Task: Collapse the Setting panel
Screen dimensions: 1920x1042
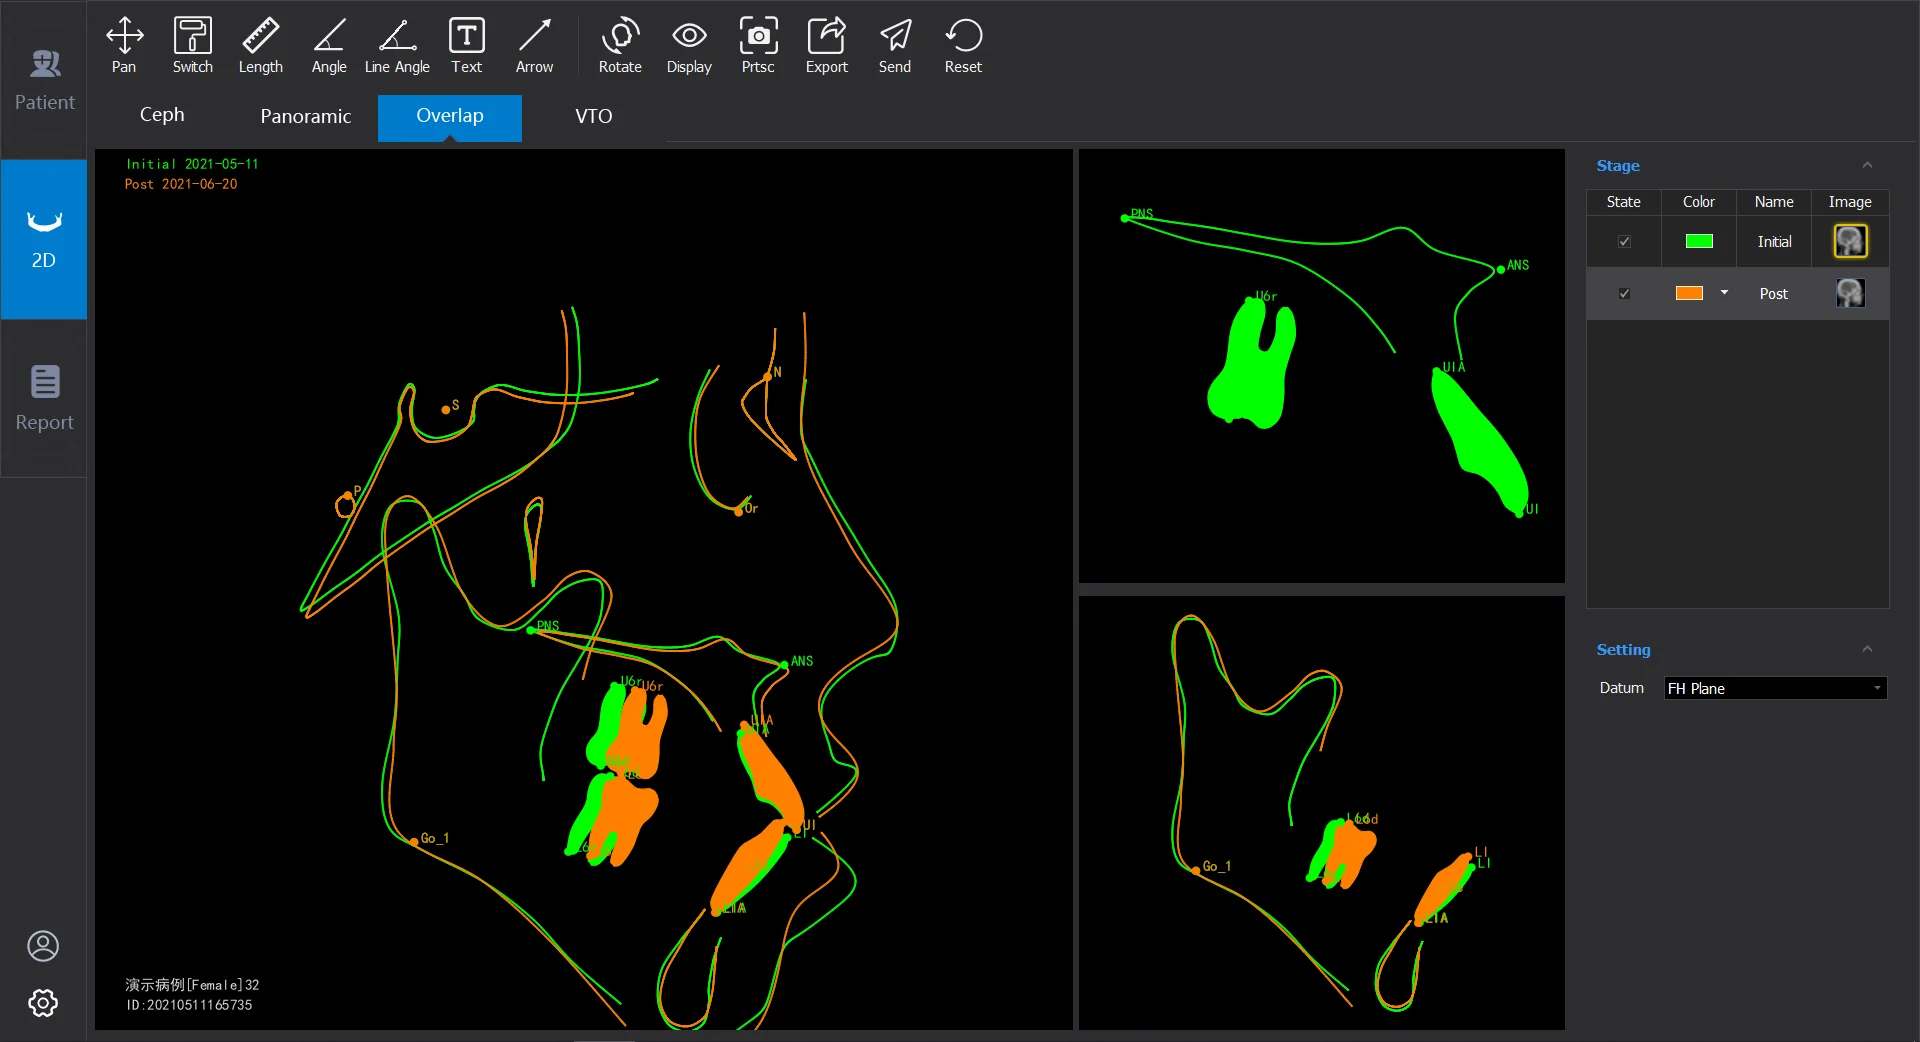Action: tap(1867, 649)
